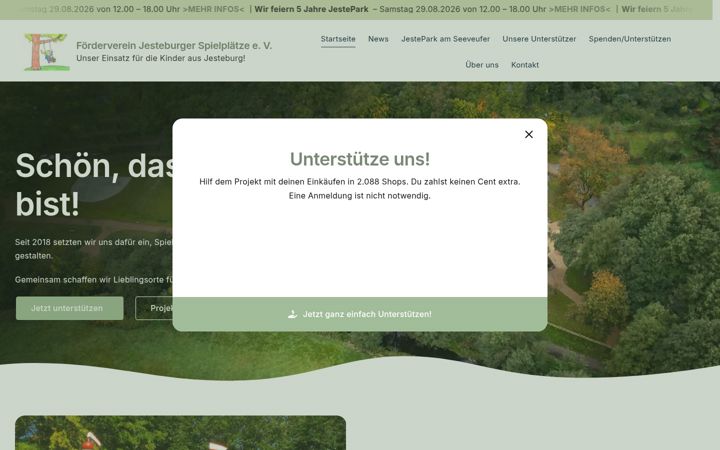This screenshot has width=720, height=450.
Task: Open Unsere Unterstützer page
Action: pyautogui.click(x=539, y=39)
